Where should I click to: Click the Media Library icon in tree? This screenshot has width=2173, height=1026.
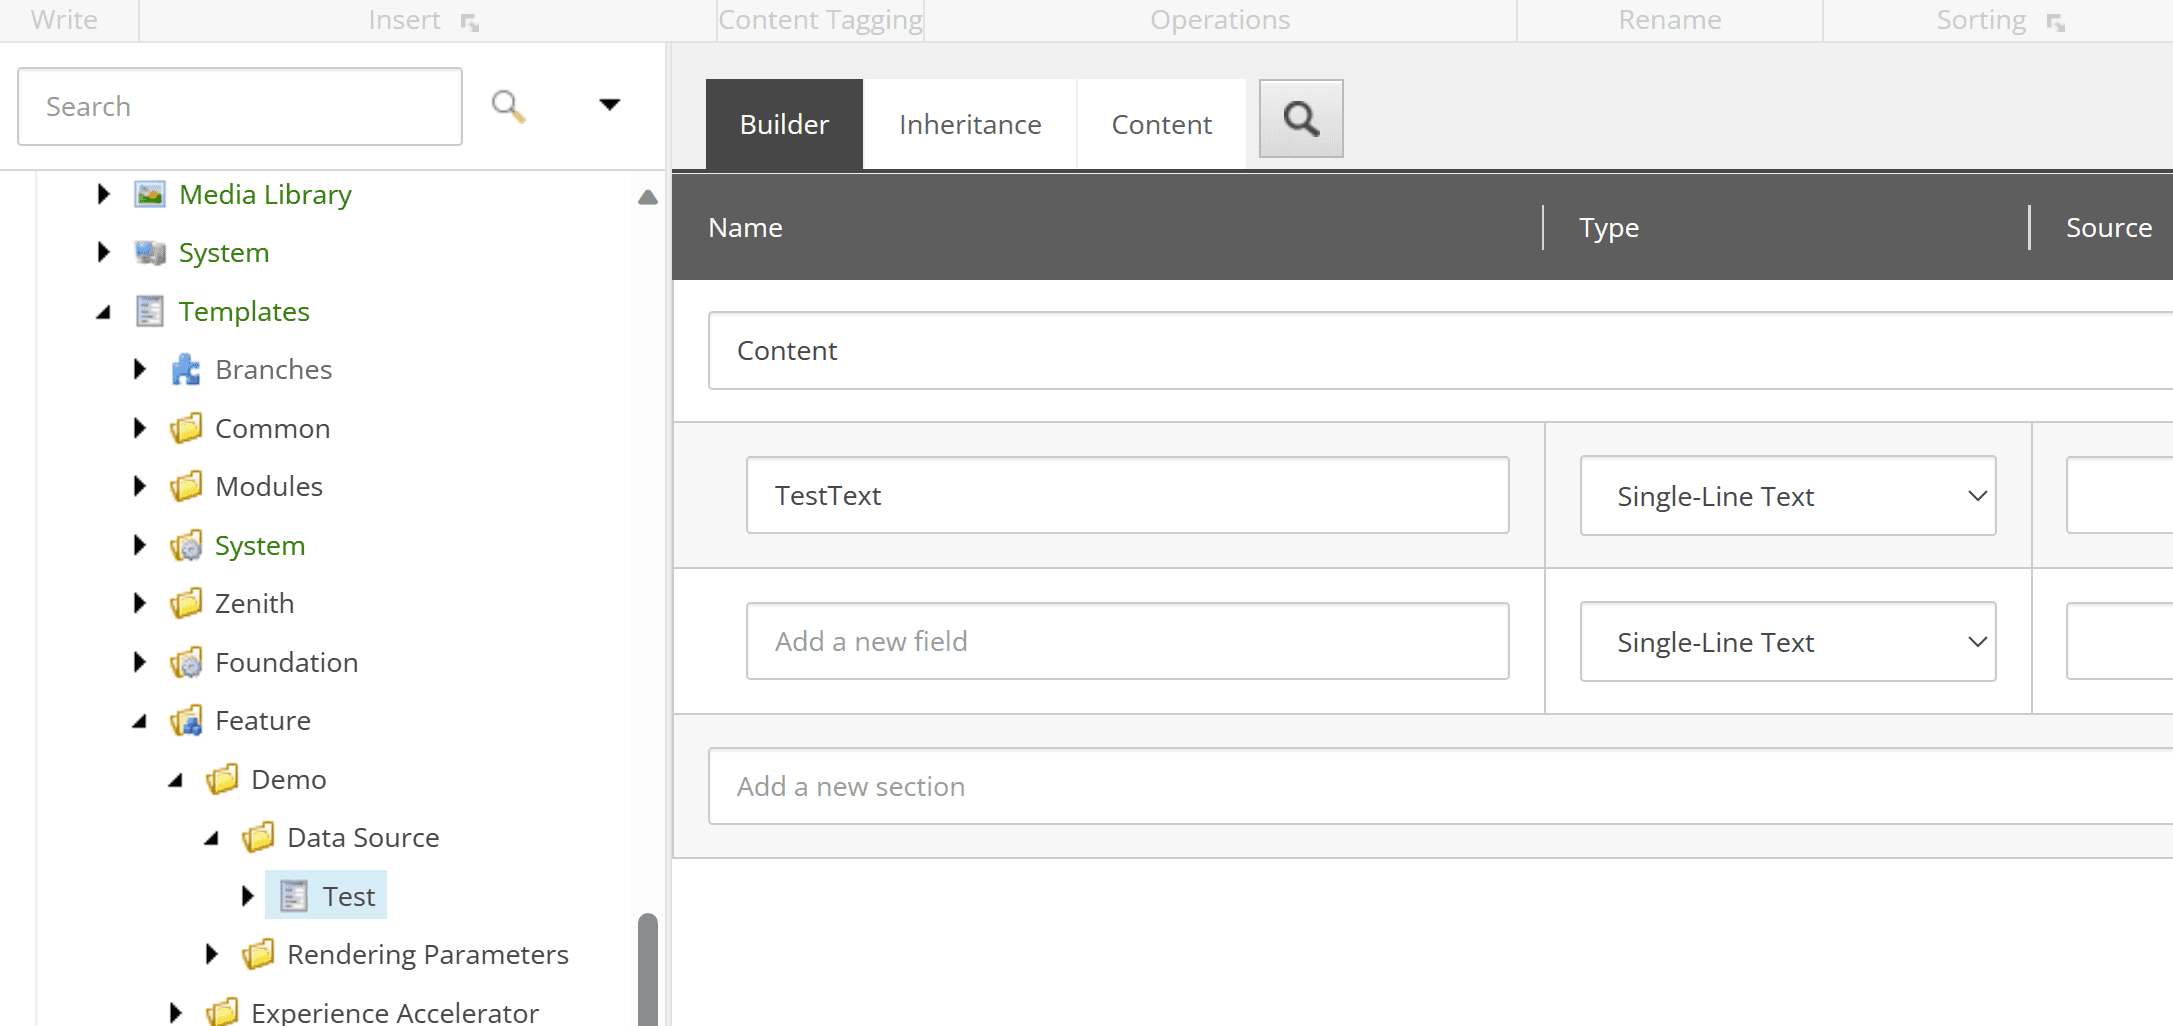click(x=150, y=194)
